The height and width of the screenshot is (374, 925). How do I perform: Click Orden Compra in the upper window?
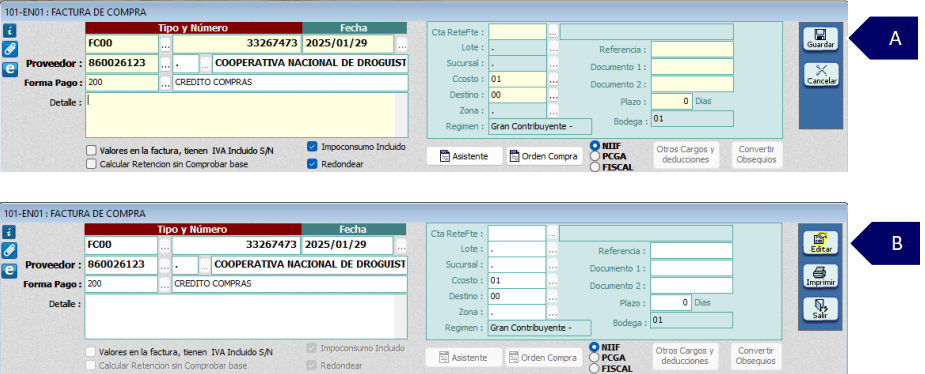(x=544, y=156)
